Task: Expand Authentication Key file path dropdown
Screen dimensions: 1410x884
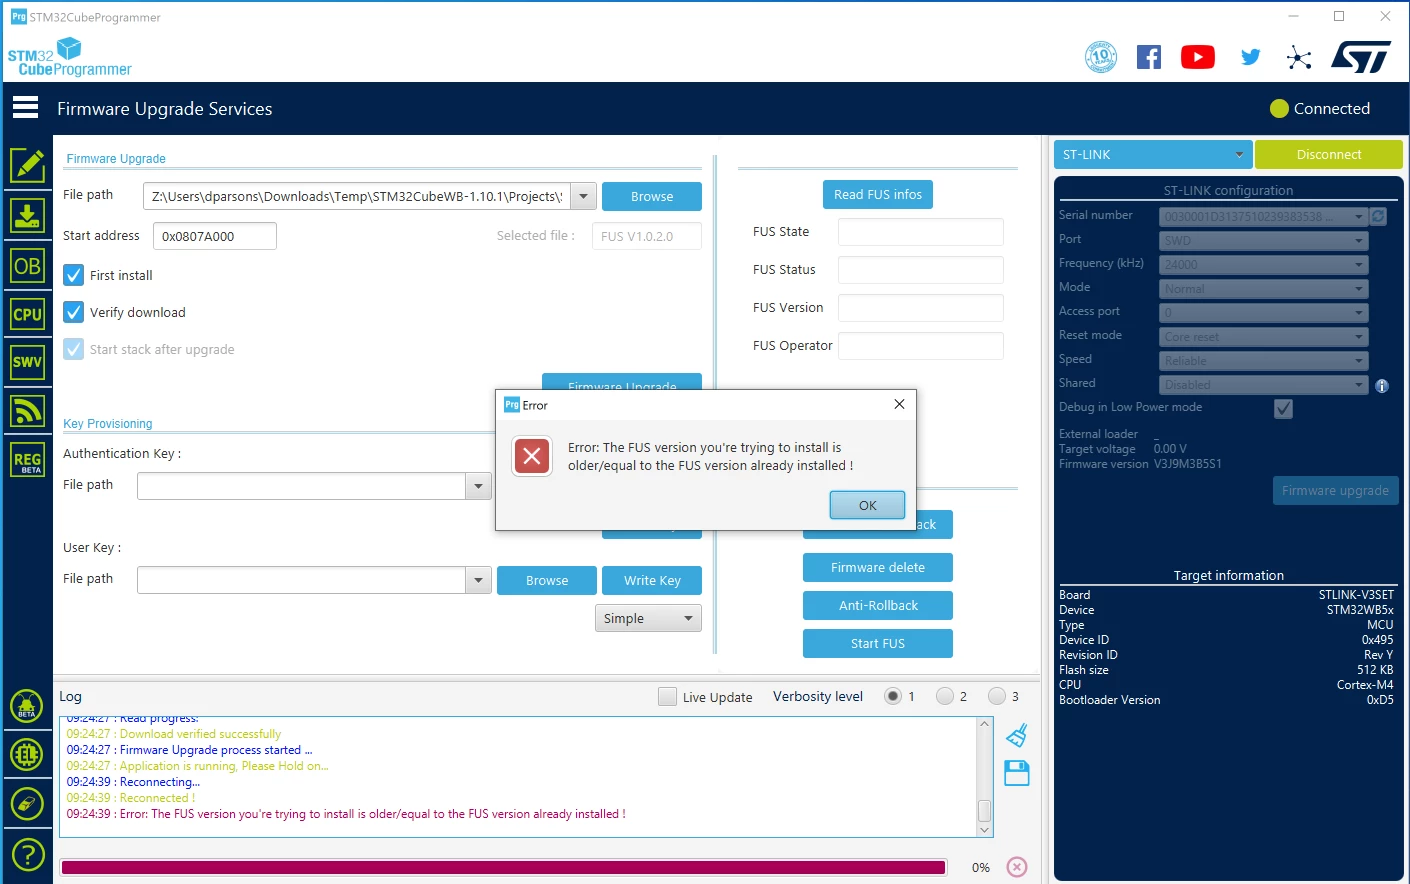Action: (x=478, y=486)
